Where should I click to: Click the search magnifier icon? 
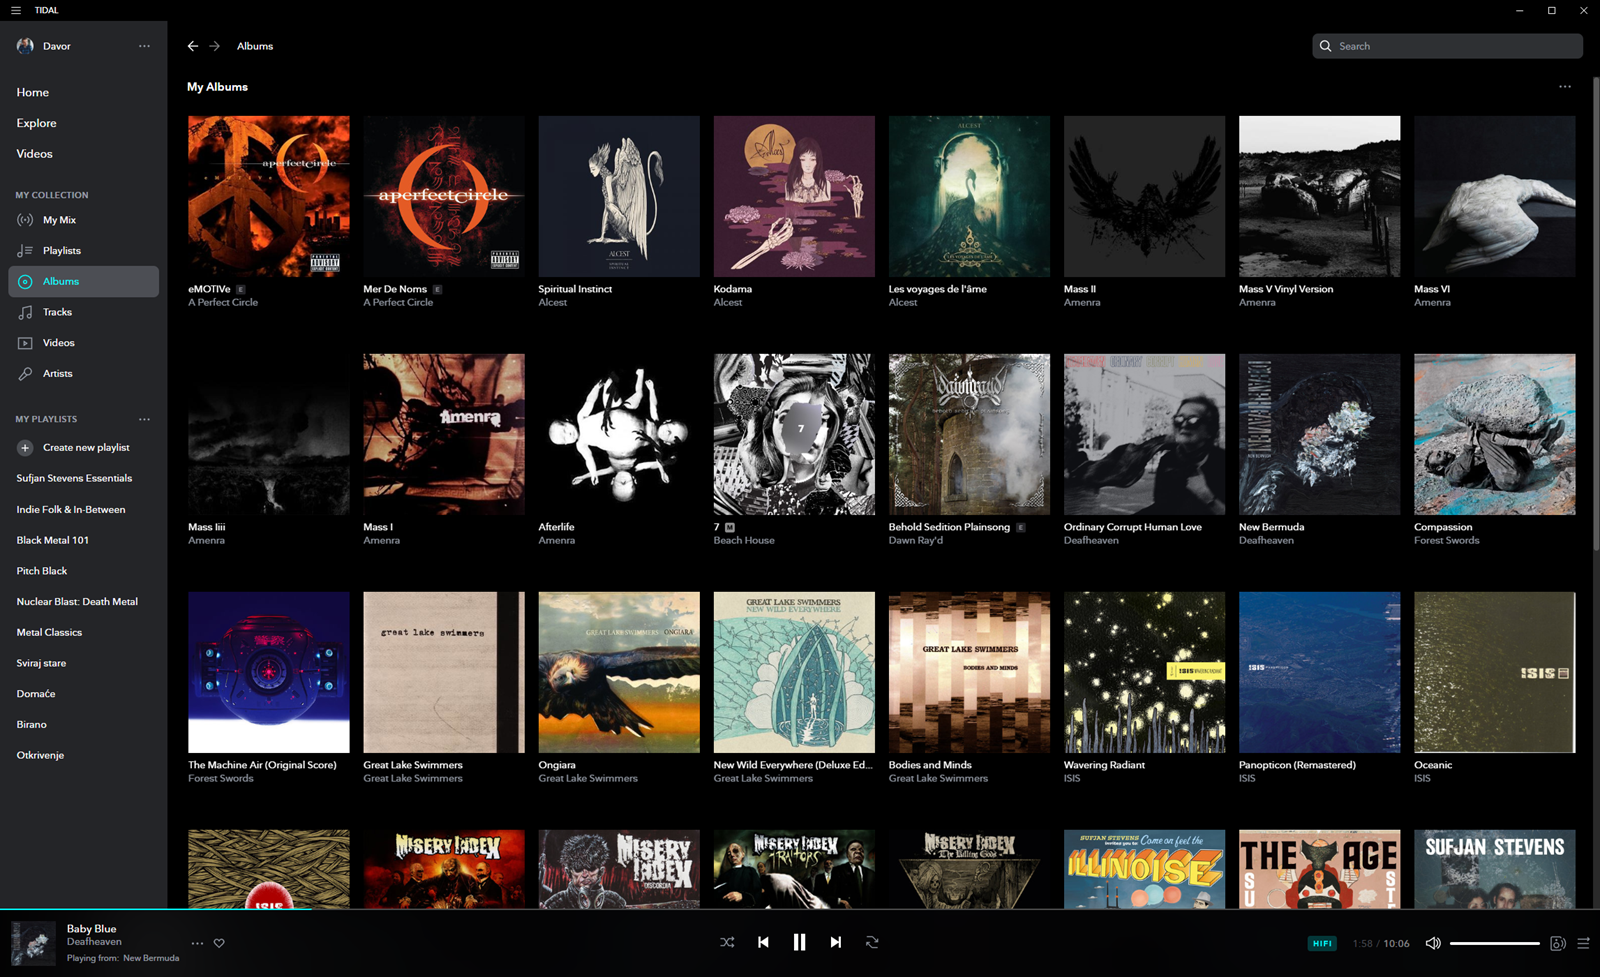[1326, 46]
